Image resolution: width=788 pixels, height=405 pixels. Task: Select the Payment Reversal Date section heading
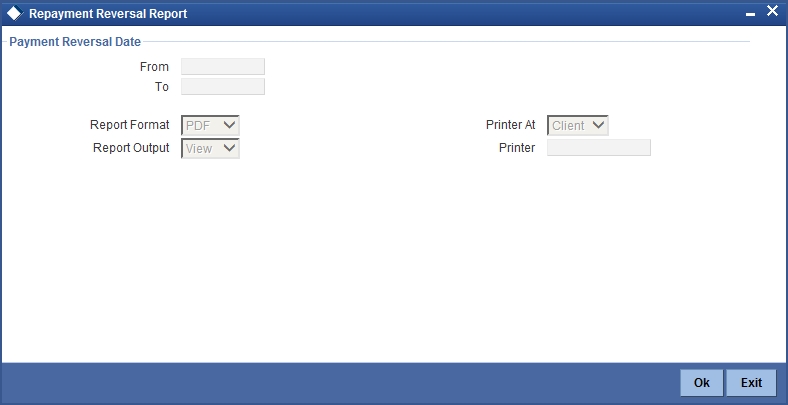click(x=75, y=42)
